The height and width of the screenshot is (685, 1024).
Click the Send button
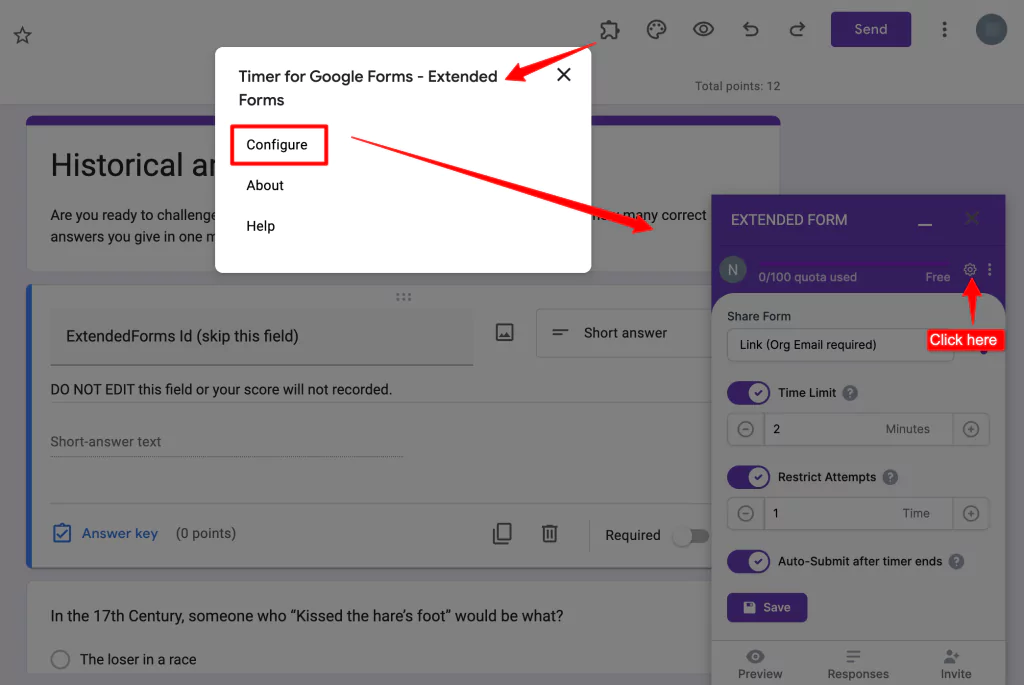pyautogui.click(x=870, y=29)
